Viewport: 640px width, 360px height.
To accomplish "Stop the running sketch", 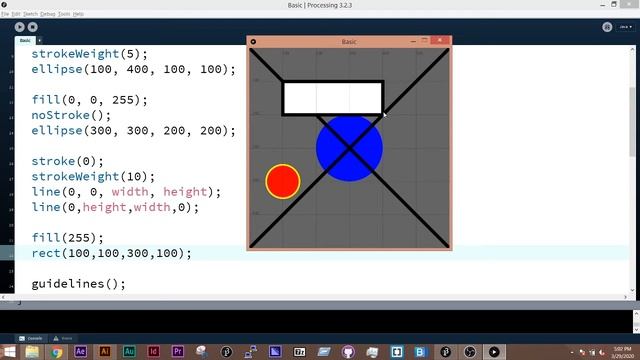I will (33, 27).
